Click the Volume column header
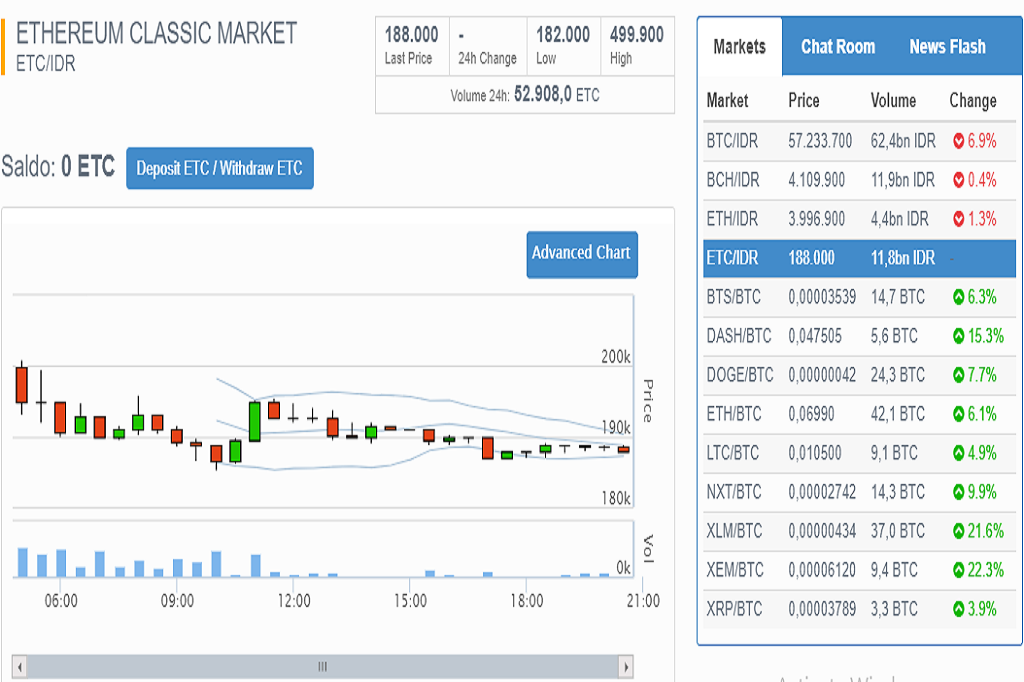The height and width of the screenshot is (682, 1024). click(893, 101)
